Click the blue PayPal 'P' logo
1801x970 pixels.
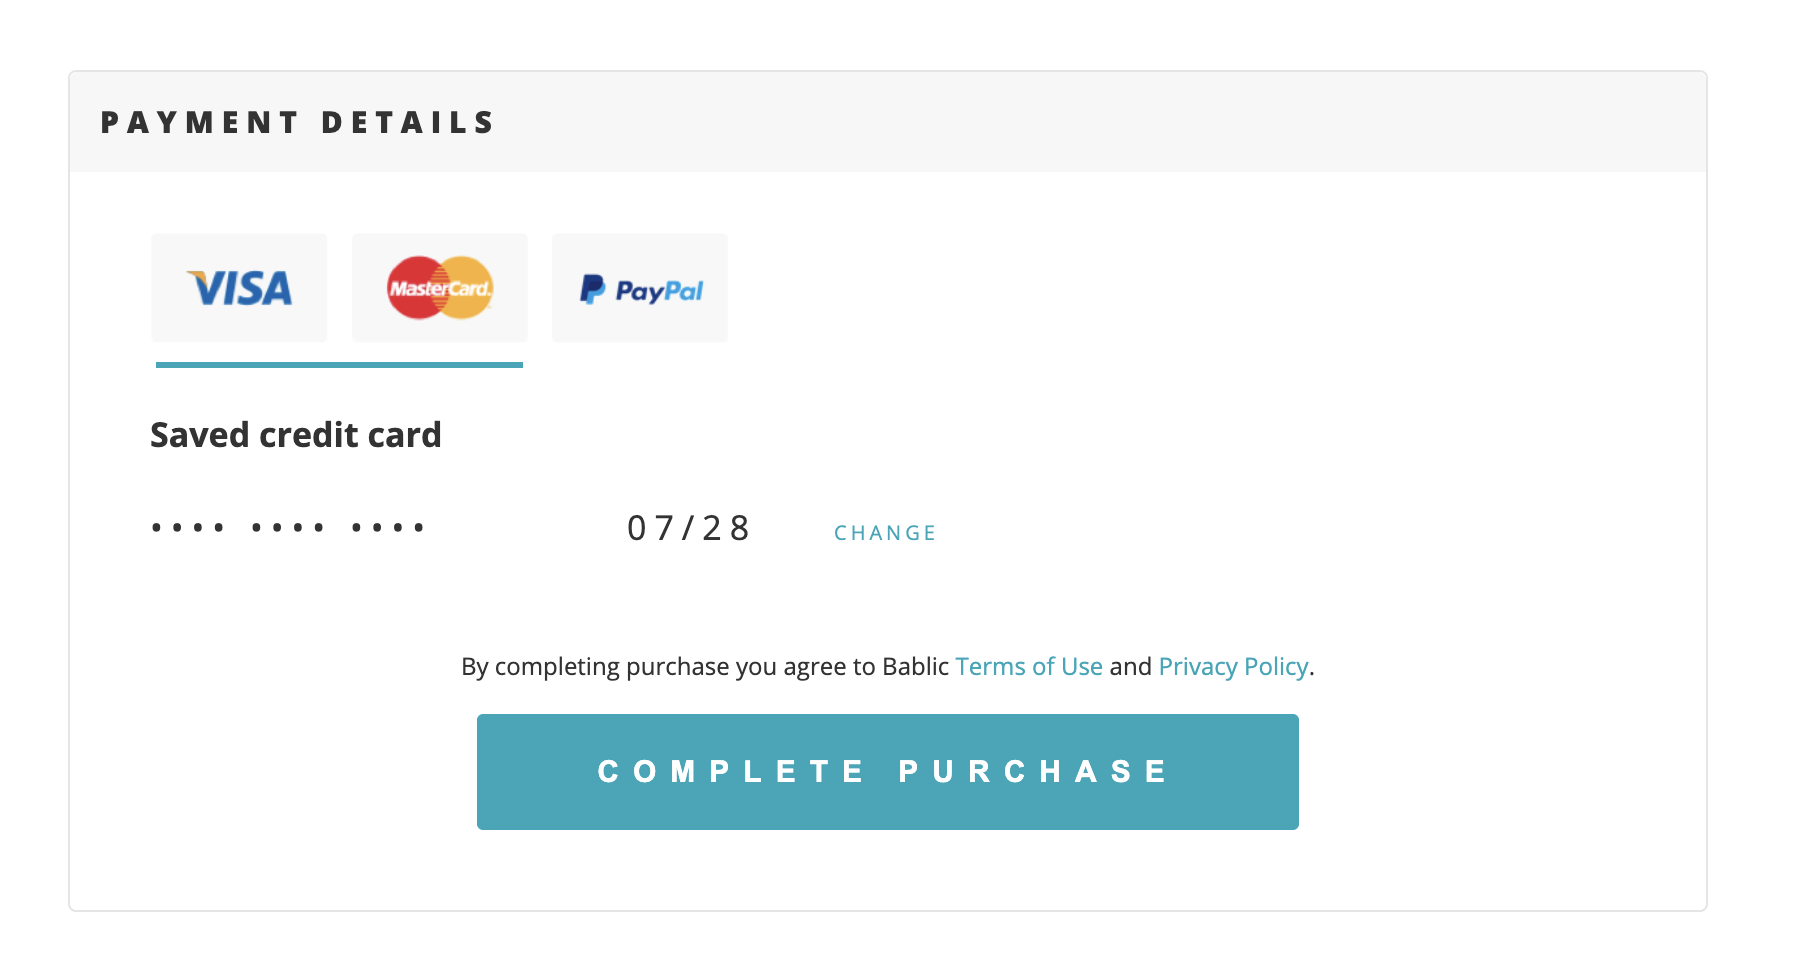(x=592, y=290)
